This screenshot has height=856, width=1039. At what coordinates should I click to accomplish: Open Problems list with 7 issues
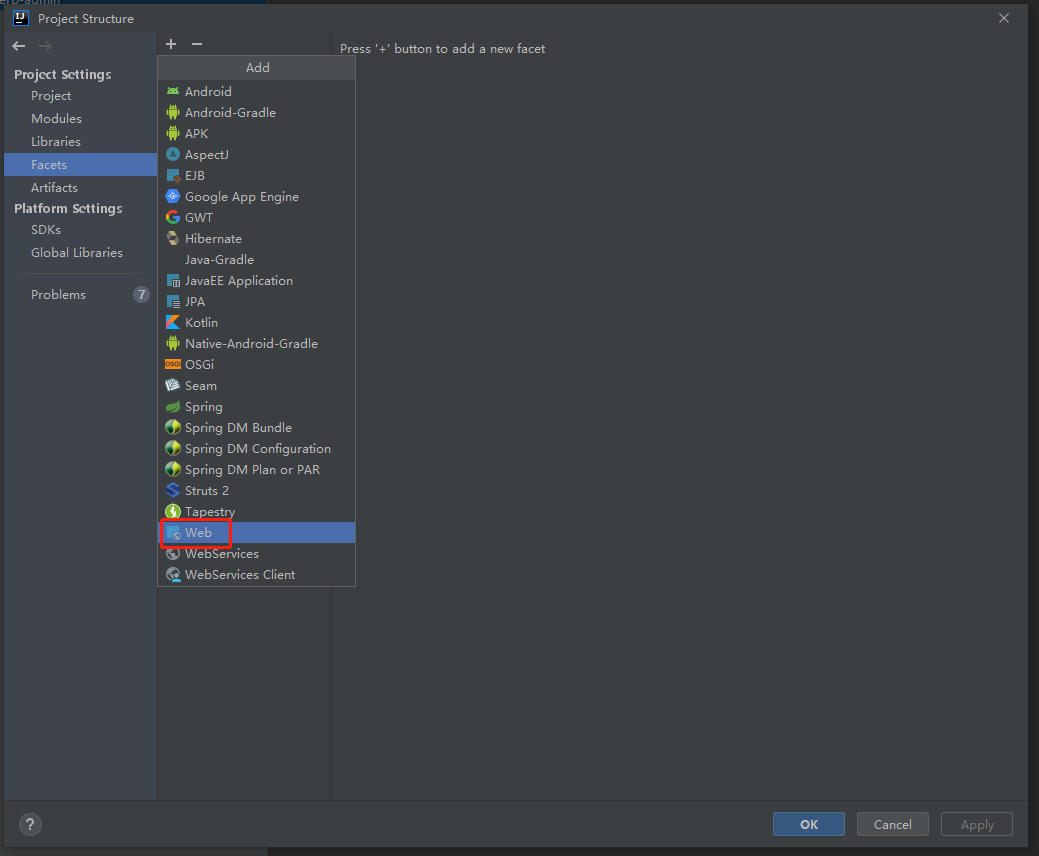(x=80, y=295)
